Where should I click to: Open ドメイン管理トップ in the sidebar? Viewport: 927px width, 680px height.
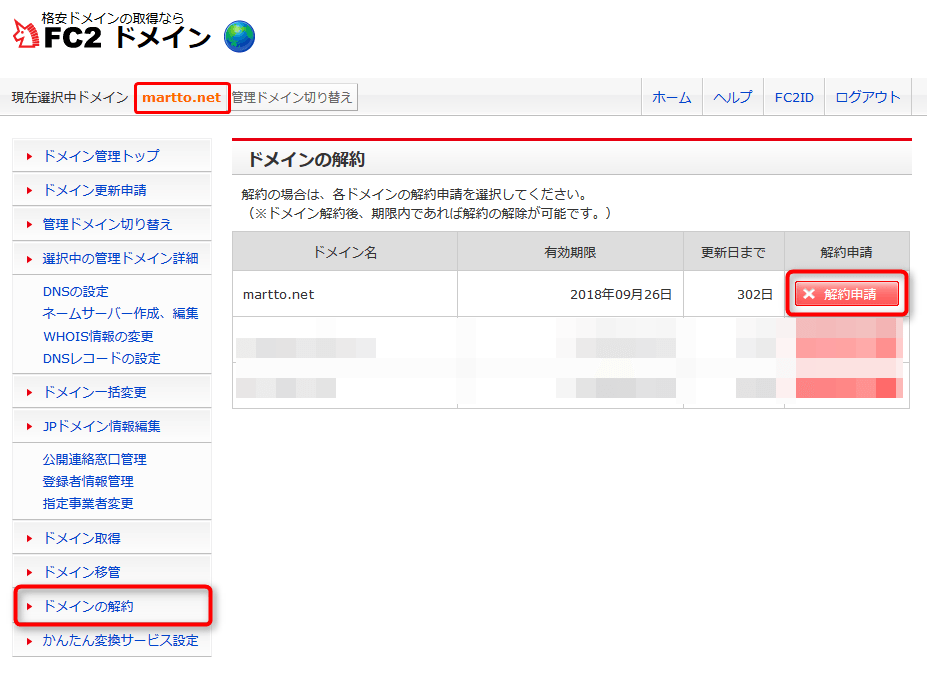tap(100, 156)
